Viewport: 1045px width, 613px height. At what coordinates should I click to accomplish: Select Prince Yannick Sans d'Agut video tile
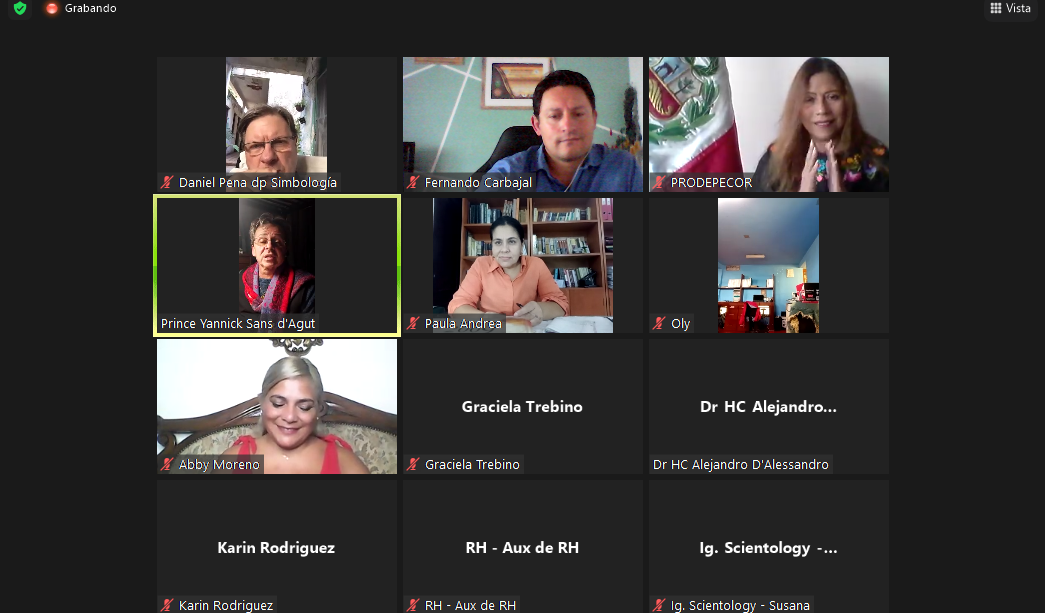coord(277,265)
